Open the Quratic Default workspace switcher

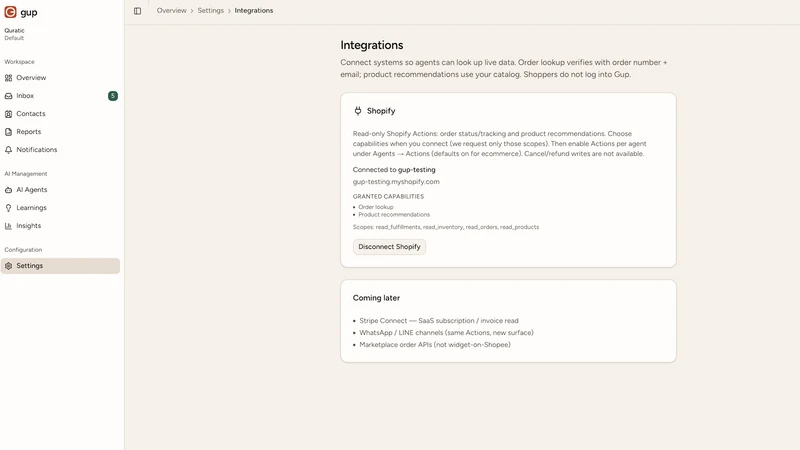click(14, 34)
